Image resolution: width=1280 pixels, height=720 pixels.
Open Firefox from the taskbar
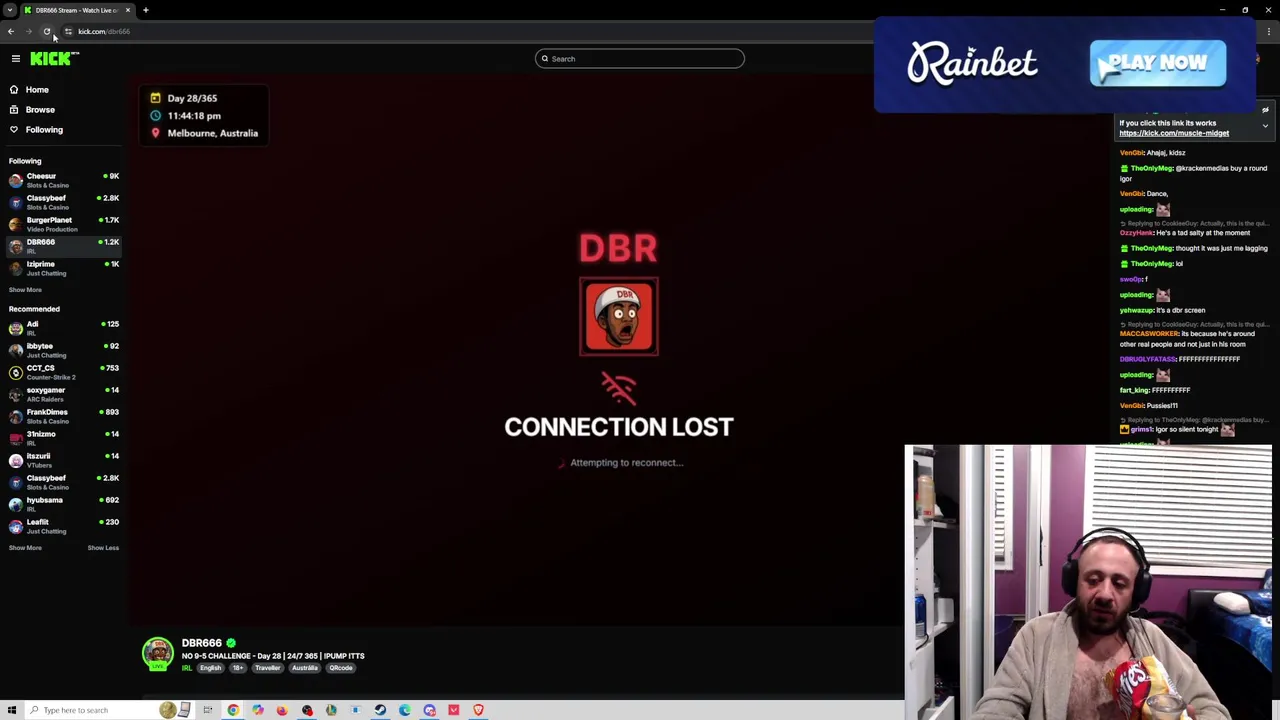pos(282,710)
